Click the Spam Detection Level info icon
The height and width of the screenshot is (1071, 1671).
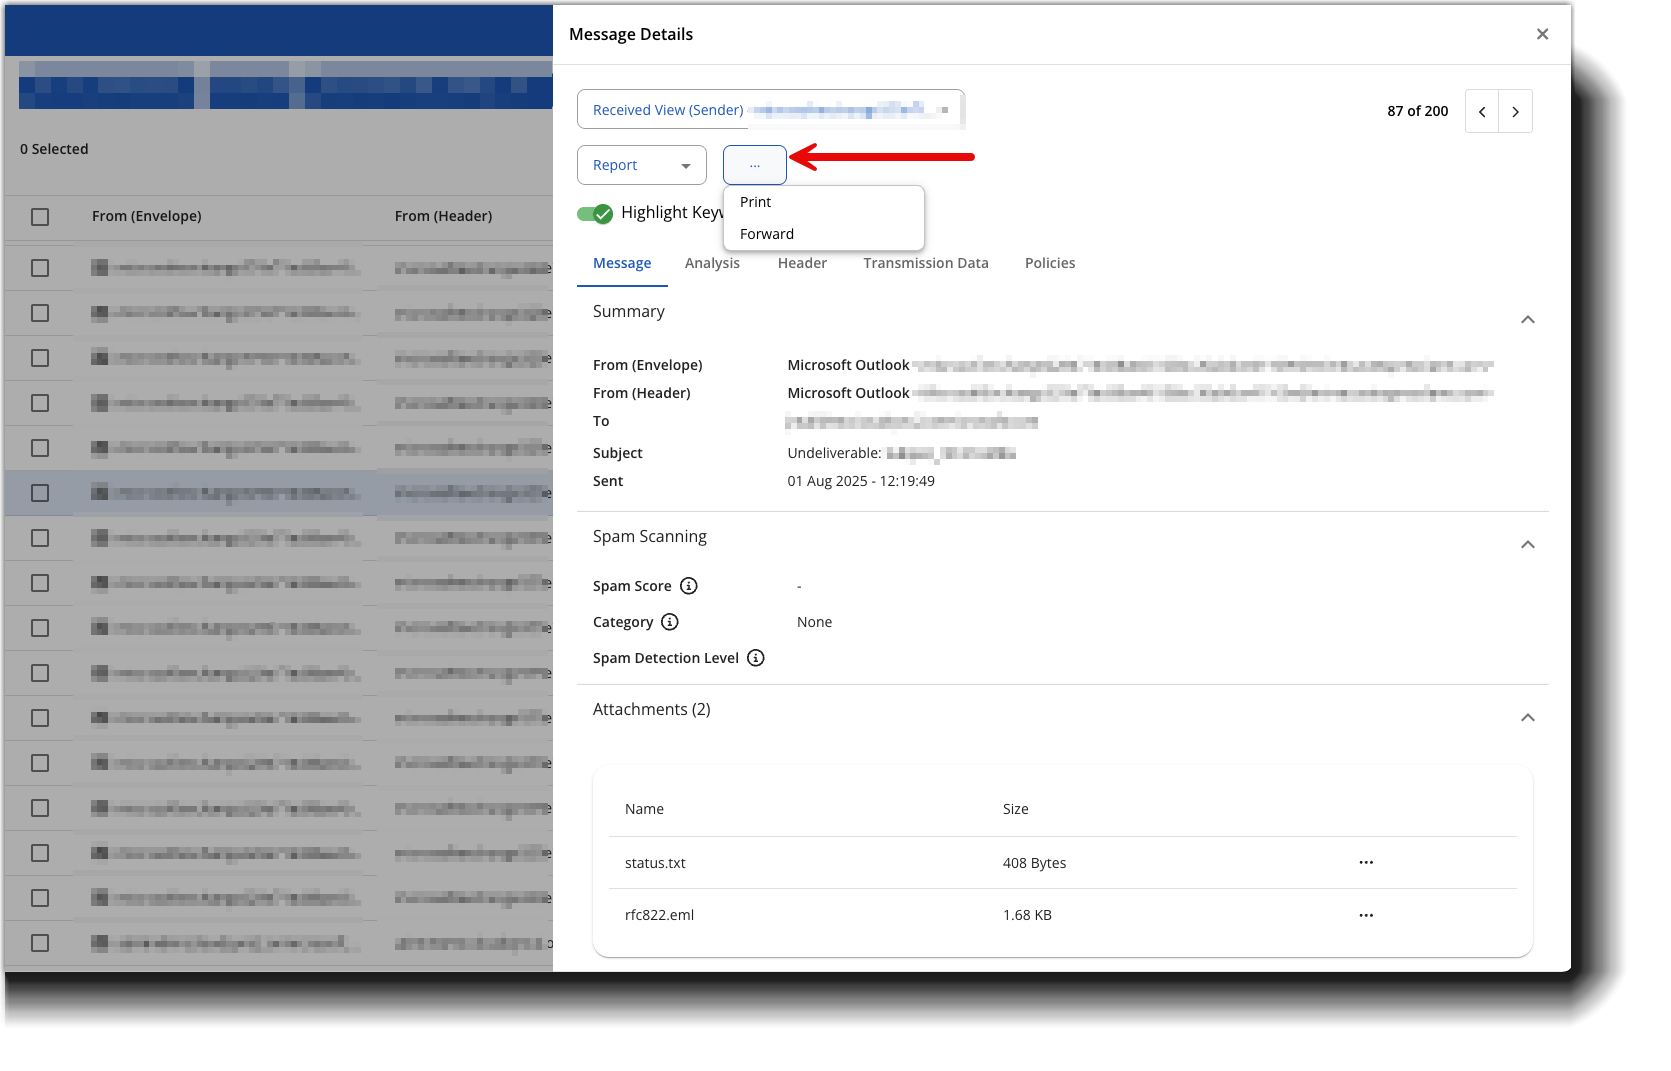pos(756,658)
